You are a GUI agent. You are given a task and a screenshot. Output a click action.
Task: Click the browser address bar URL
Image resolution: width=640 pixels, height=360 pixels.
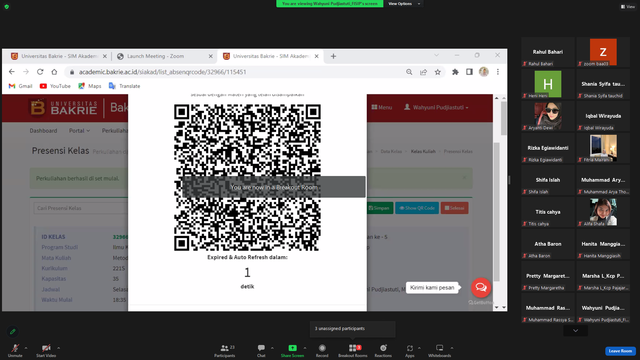coord(162,72)
